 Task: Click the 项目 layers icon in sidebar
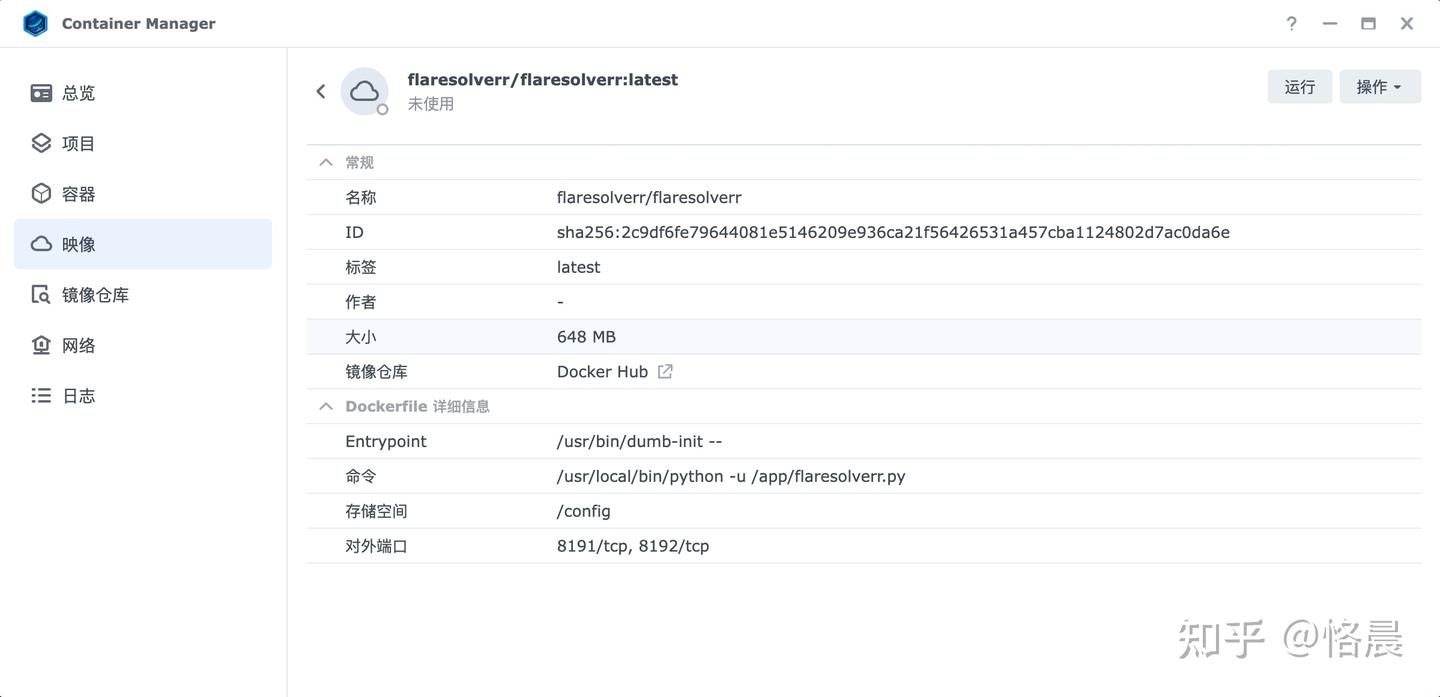[41, 143]
